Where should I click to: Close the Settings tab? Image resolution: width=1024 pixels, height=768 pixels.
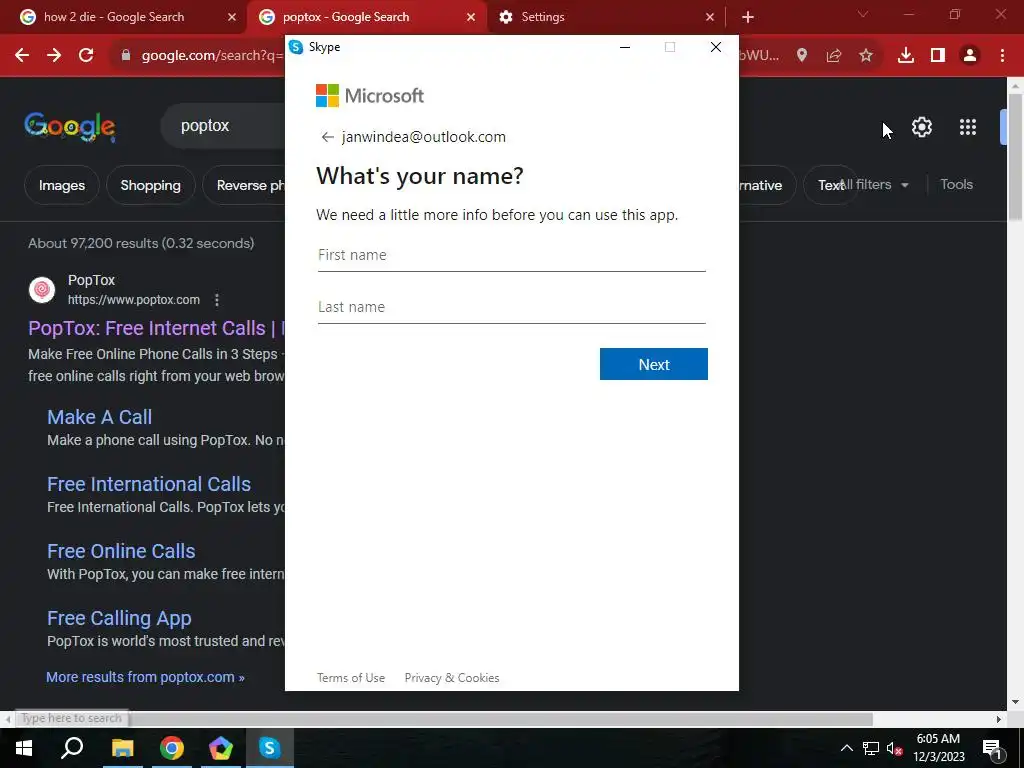click(x=710, y=17)
